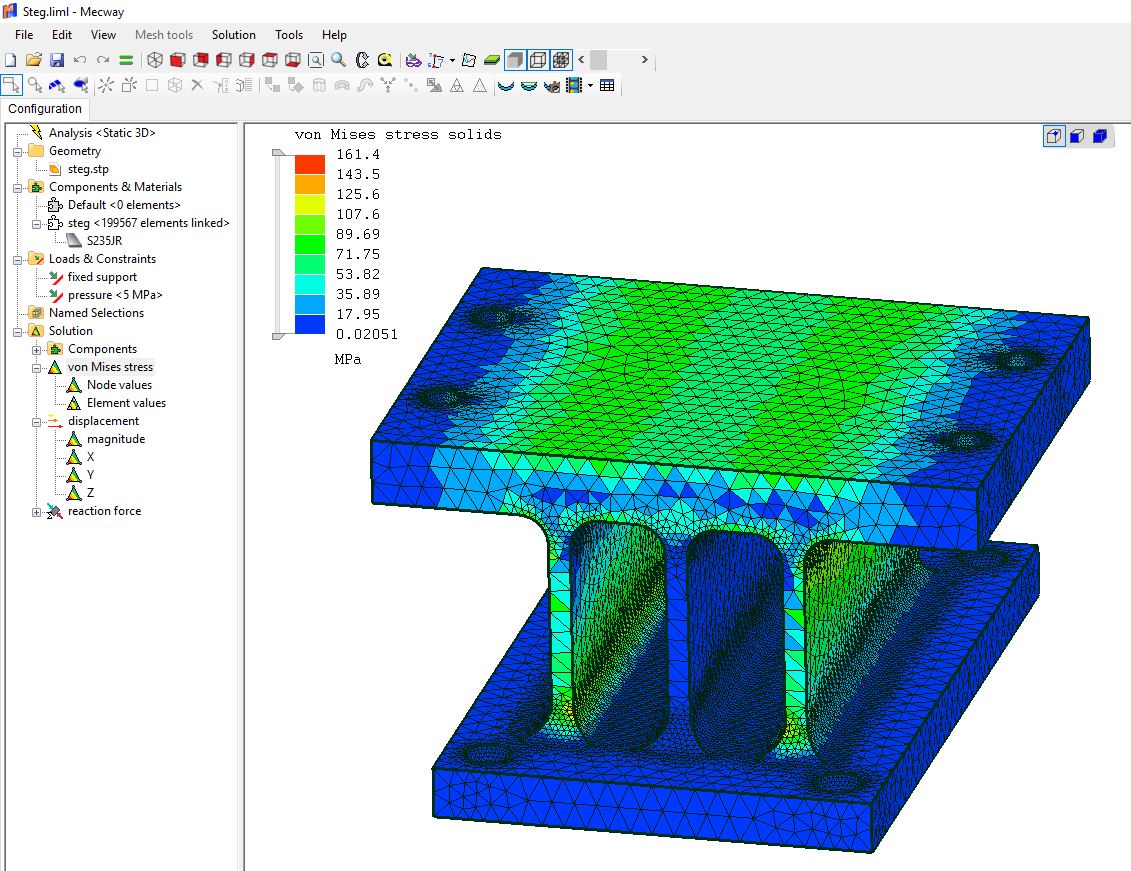This screenshot has width=1131, height=871.
Task: Toggle the half-blue cube view button in viewport
Action: tap(1077, 136)
